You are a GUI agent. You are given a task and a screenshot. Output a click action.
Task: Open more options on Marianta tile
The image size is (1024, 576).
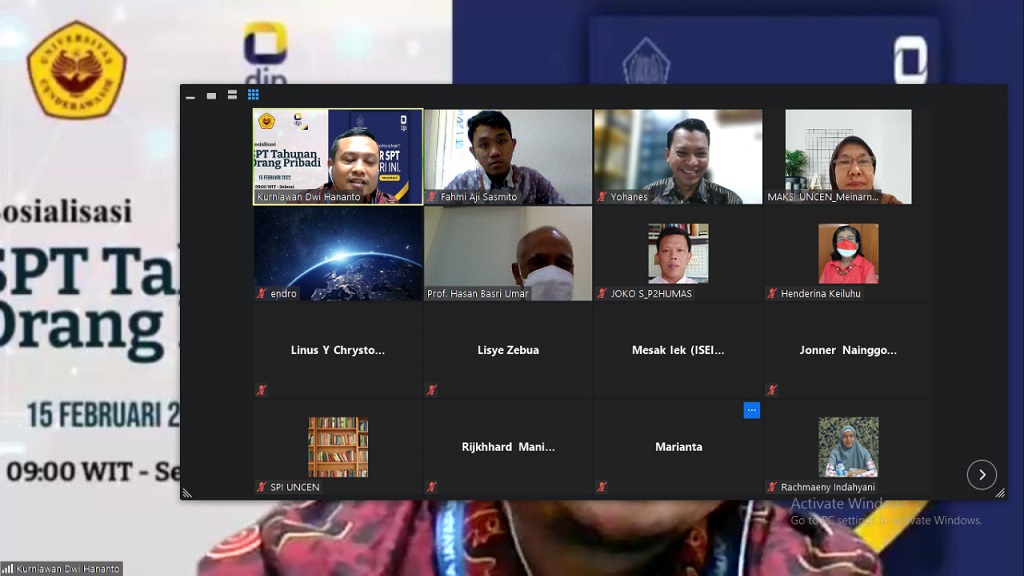click(752, 410)
